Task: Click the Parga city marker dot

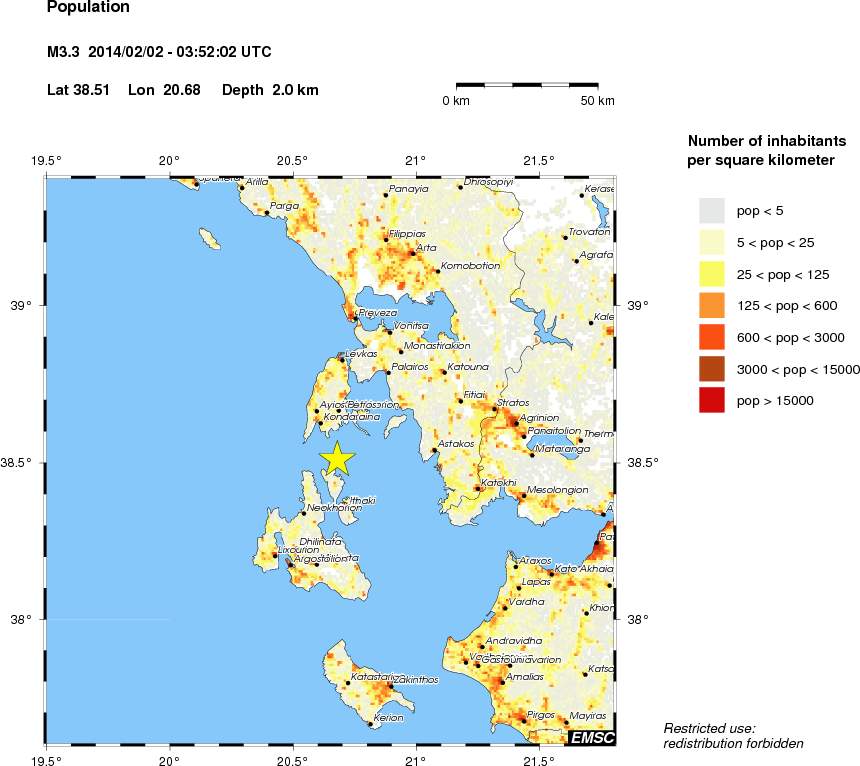Action: click(267, 212)
